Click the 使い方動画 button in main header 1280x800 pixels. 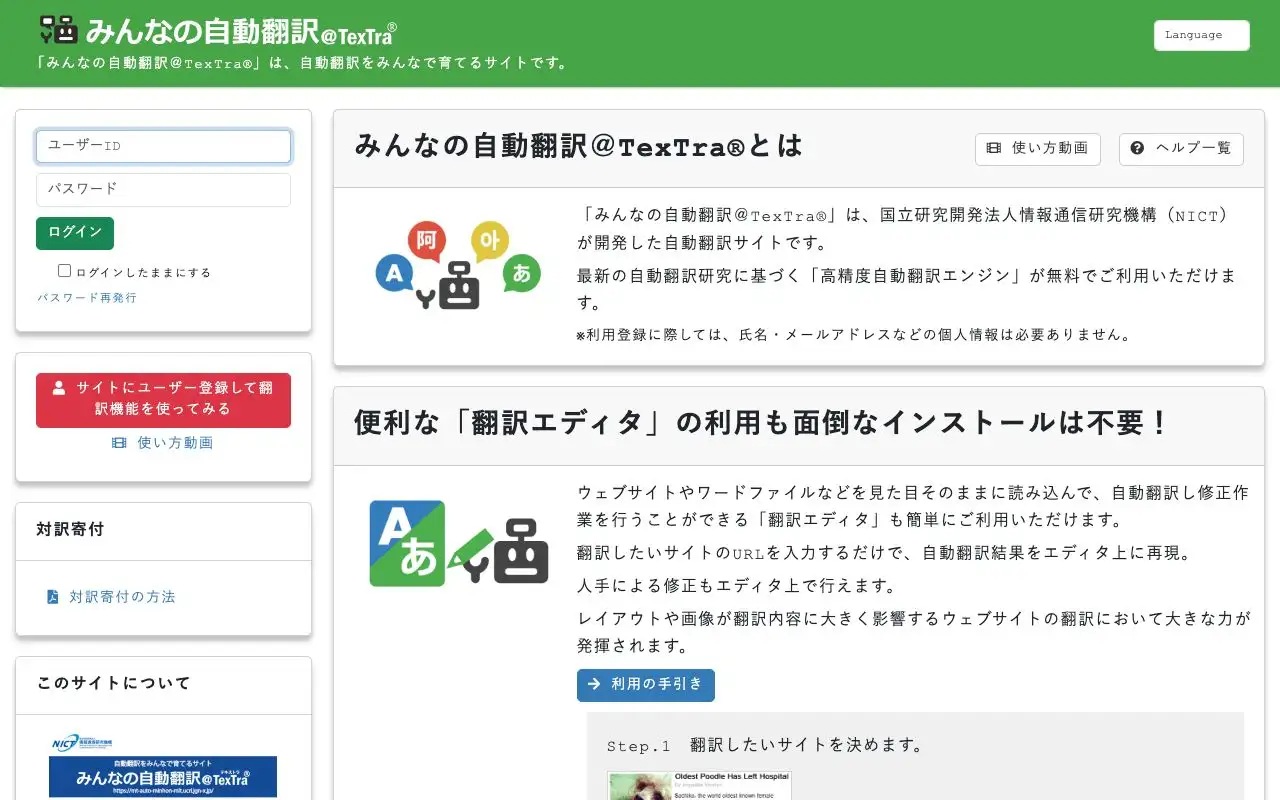[x=1038, y=149]
